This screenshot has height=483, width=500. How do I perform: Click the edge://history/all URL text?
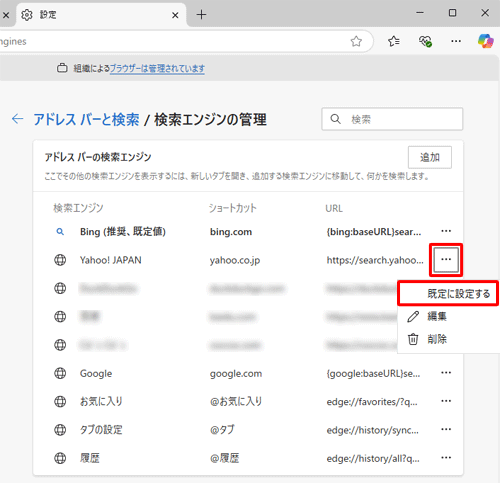[373, 458]
